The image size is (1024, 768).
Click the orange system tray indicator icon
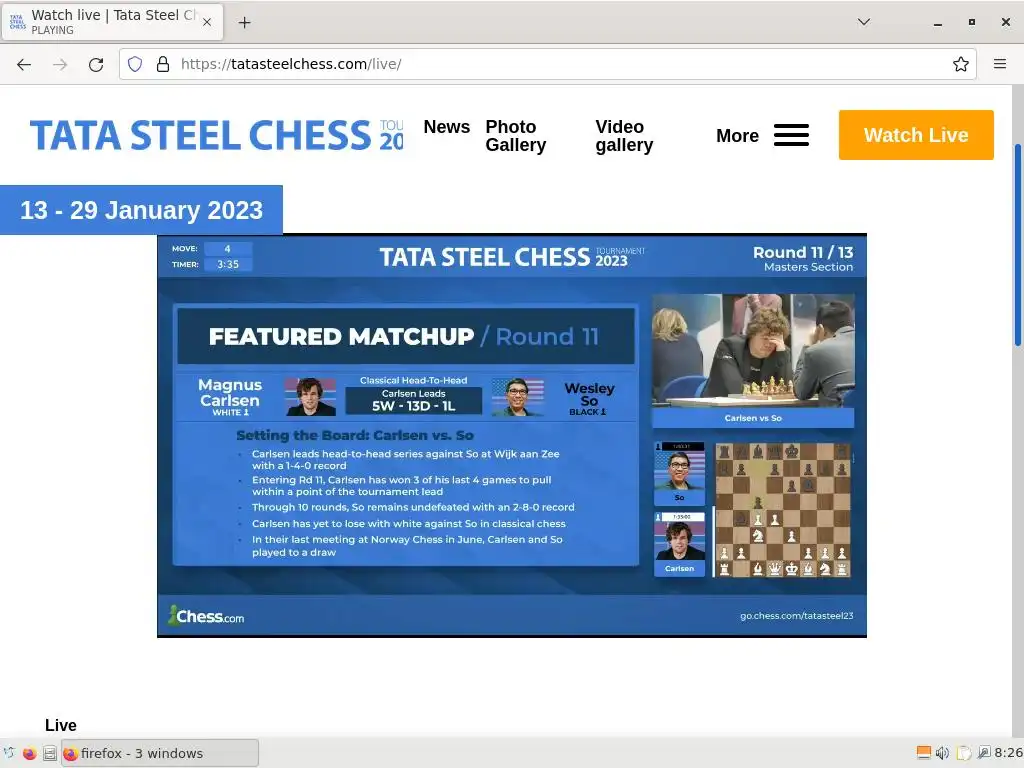tap(923, 752)
